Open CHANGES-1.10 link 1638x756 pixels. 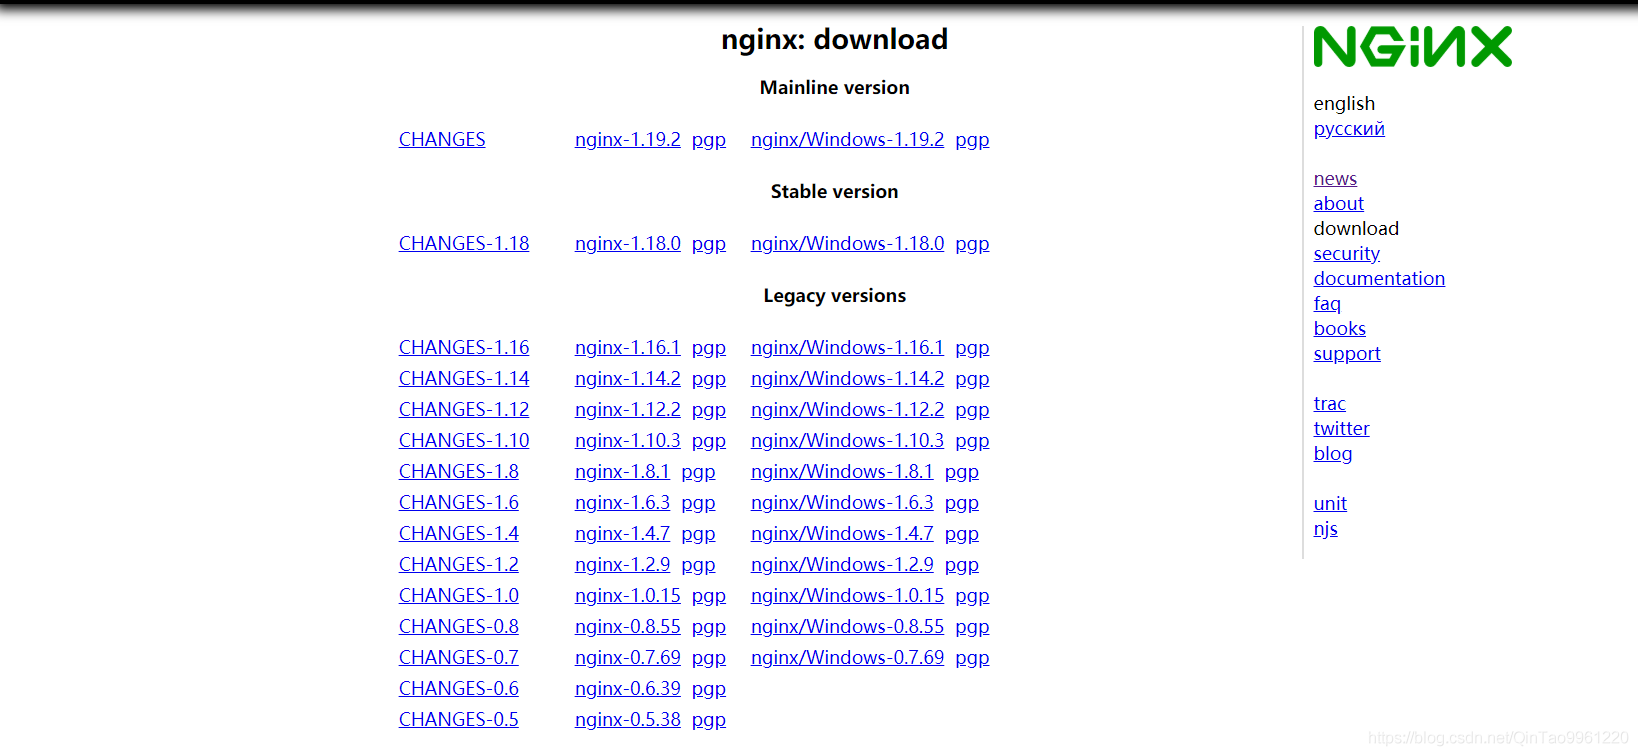[464, 441]
